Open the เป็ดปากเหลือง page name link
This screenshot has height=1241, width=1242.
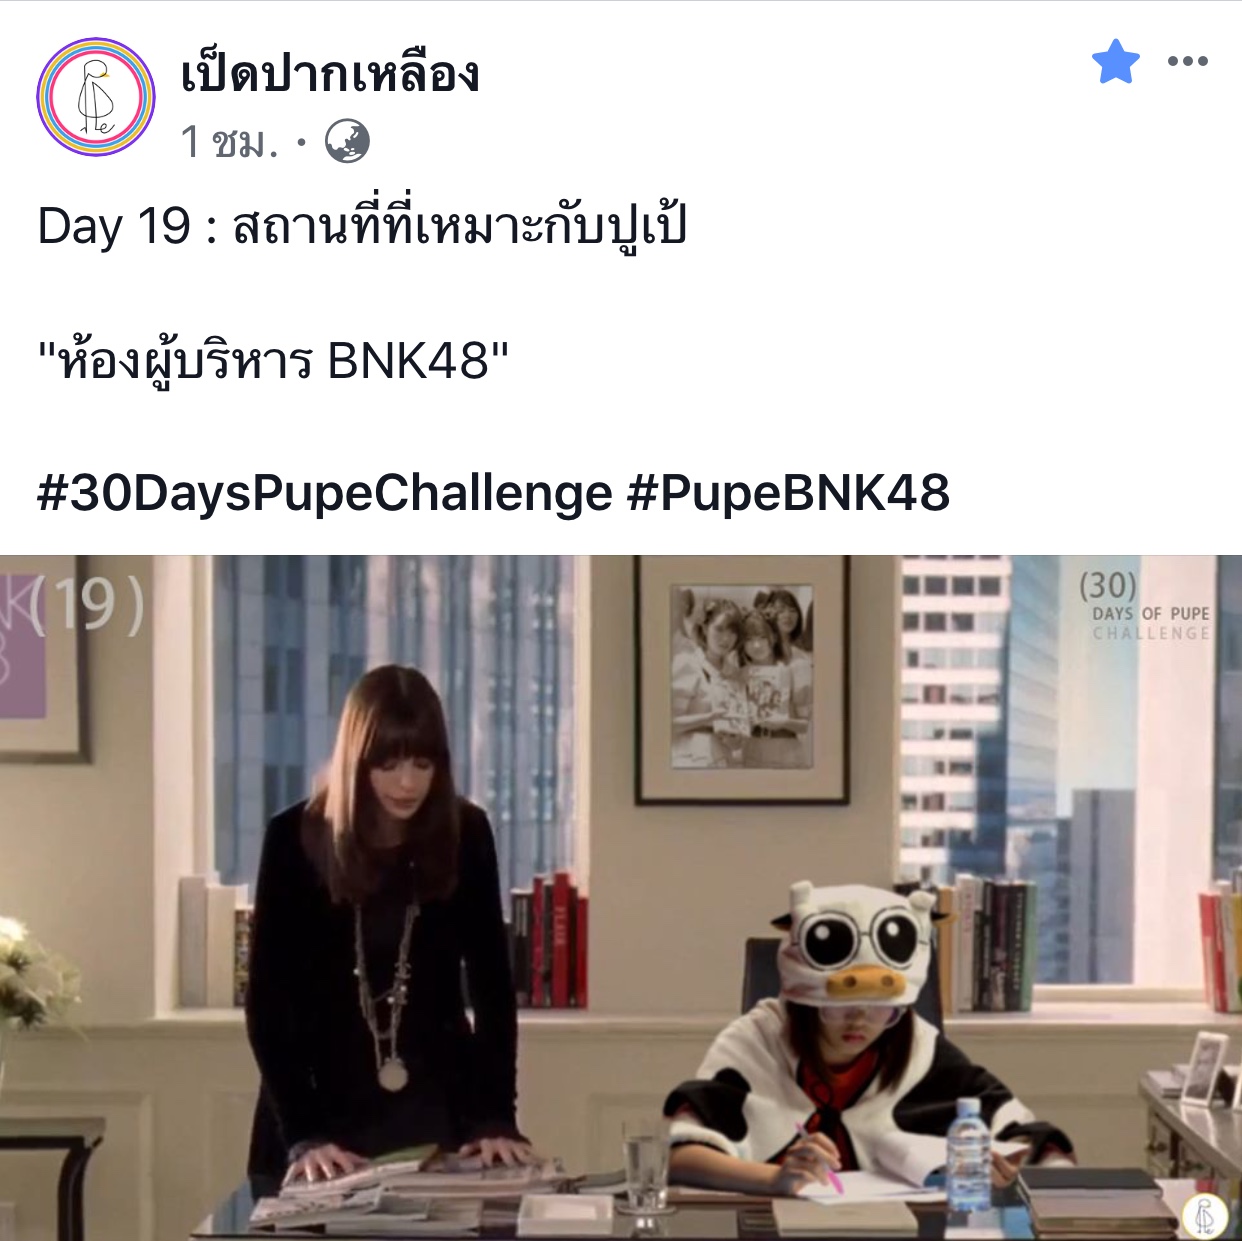tap(330, 74)
